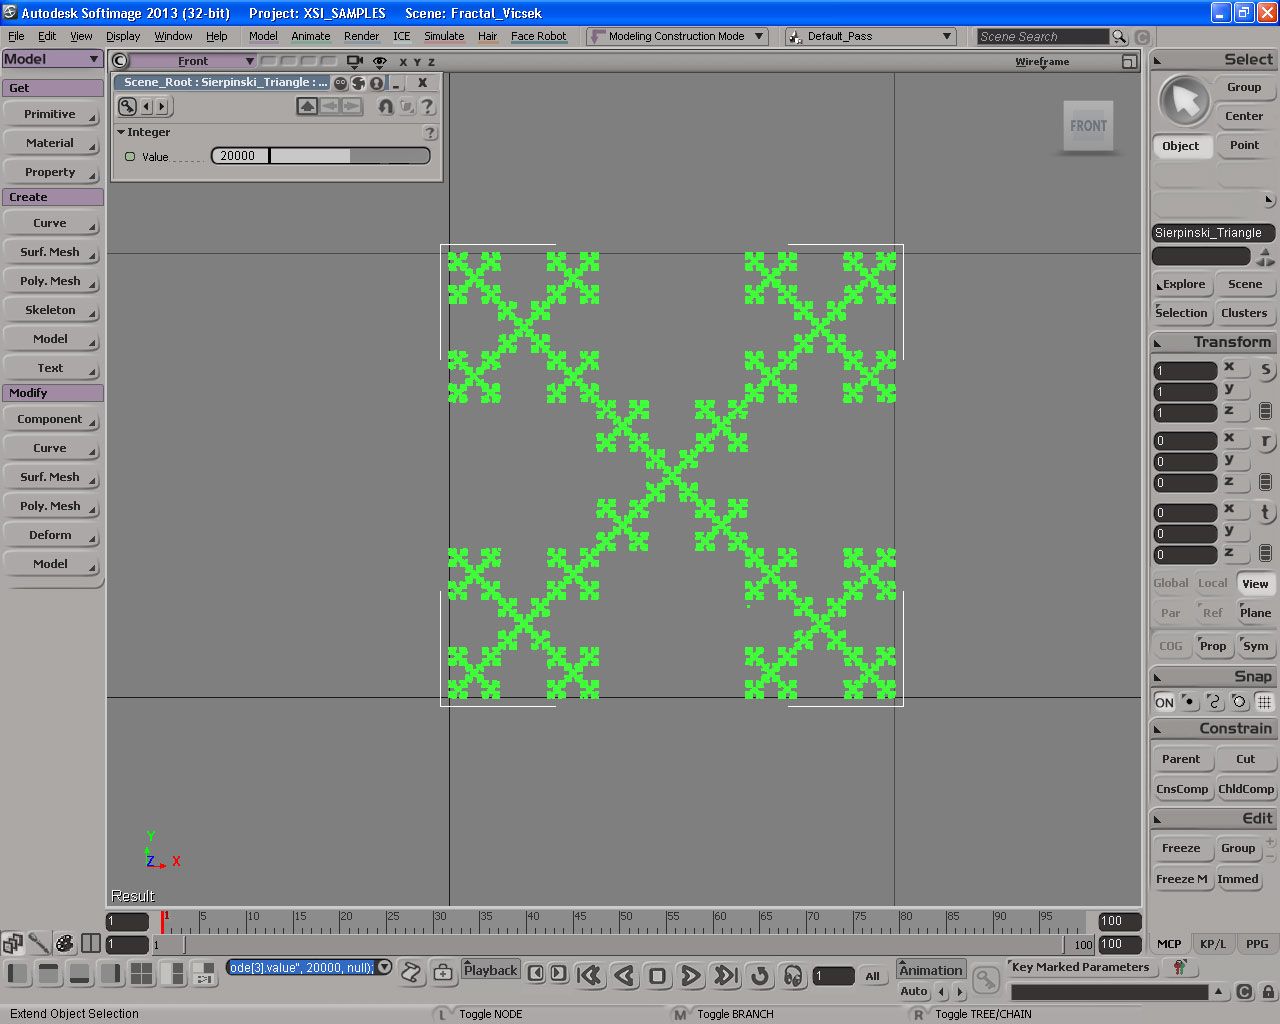Image resolution: width=1280 pixels, height=1024 pixels.
Task: Switch to the KP/L tab
Action: point(1212,944)
